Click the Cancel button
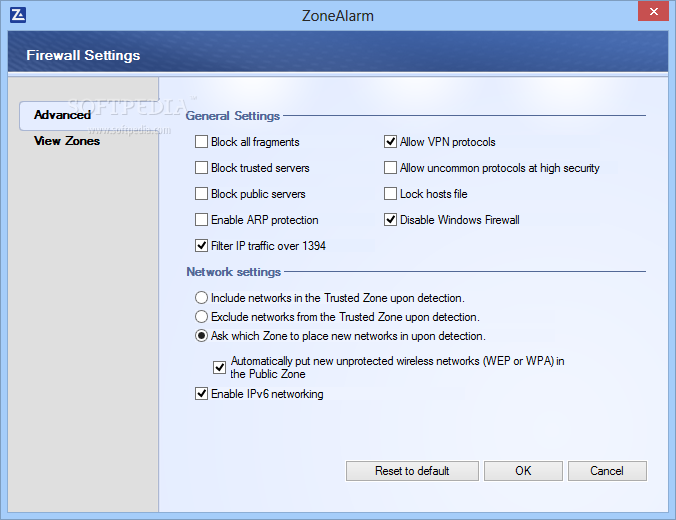The height and width of the screenshot is (520, 676). point(607,471)
